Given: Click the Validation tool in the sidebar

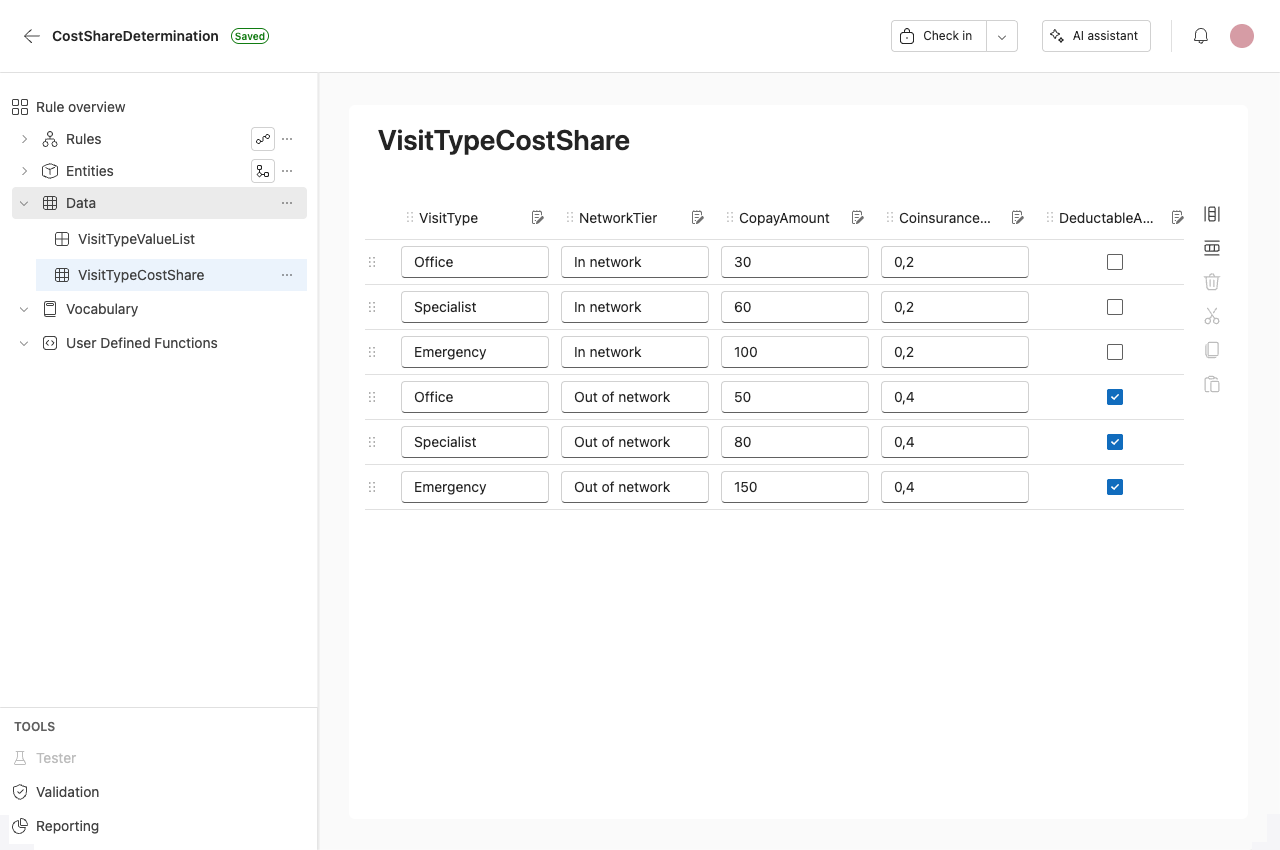Looking at the screenshot, I should 66,792.
